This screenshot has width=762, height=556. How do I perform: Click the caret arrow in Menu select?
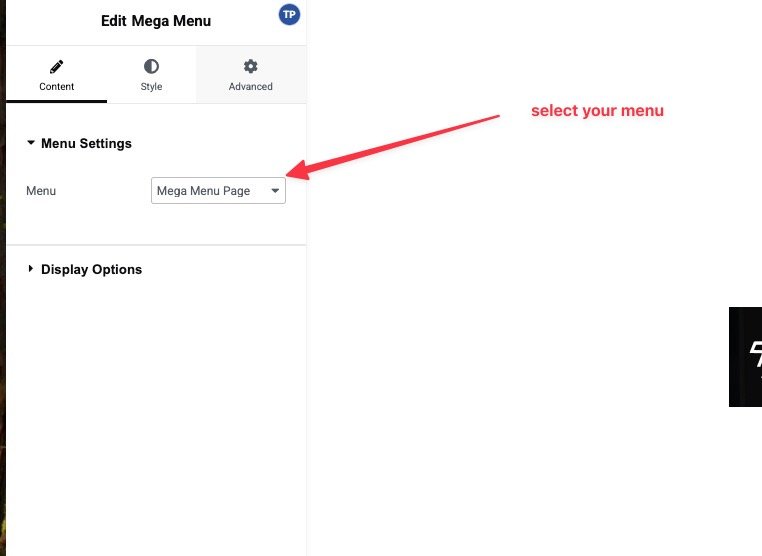tap(275, 190)
